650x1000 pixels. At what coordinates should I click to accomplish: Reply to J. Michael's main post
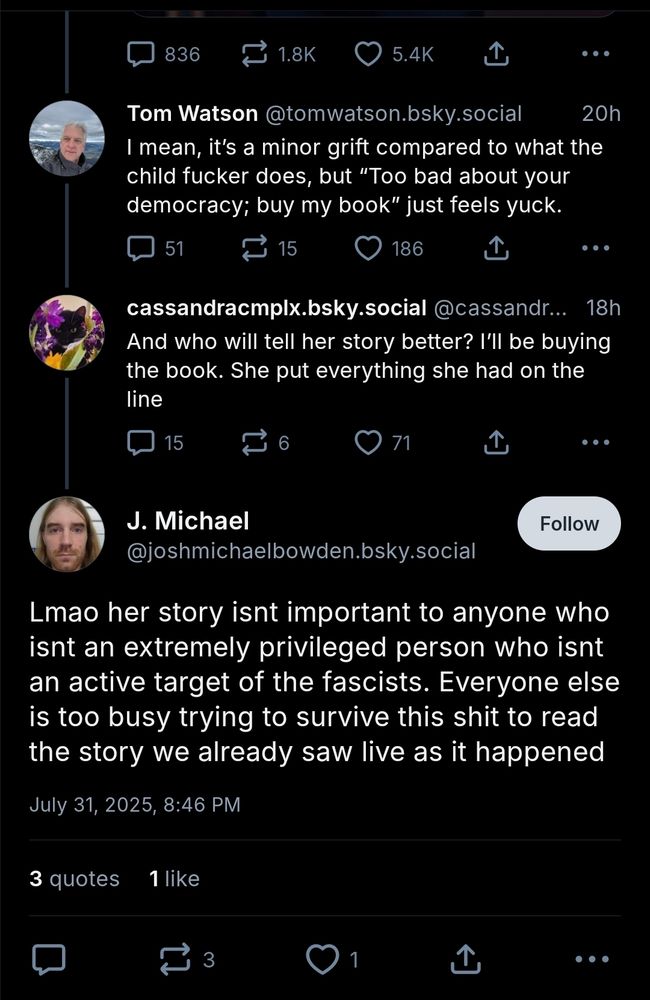coord(46,960)
